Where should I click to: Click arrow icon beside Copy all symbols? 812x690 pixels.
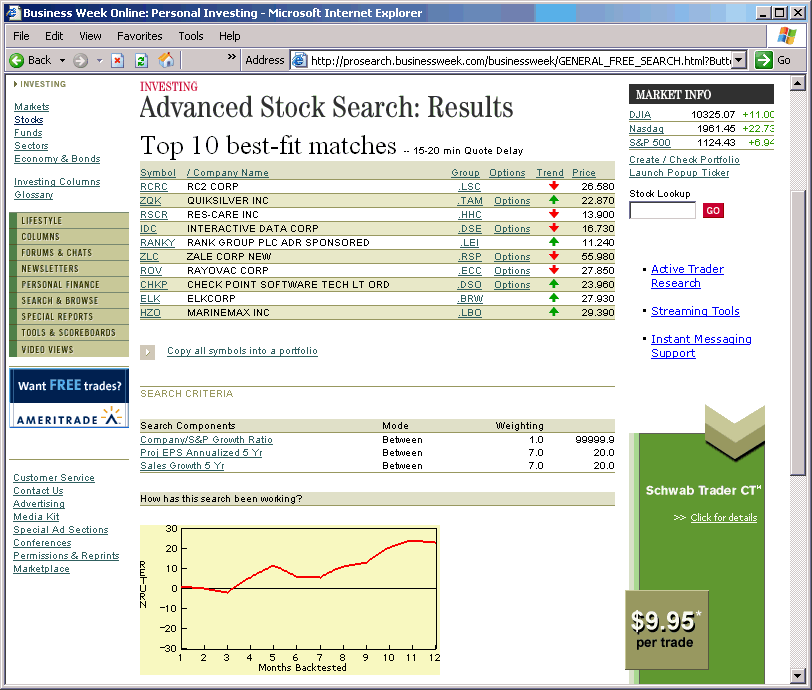point(148,352)
